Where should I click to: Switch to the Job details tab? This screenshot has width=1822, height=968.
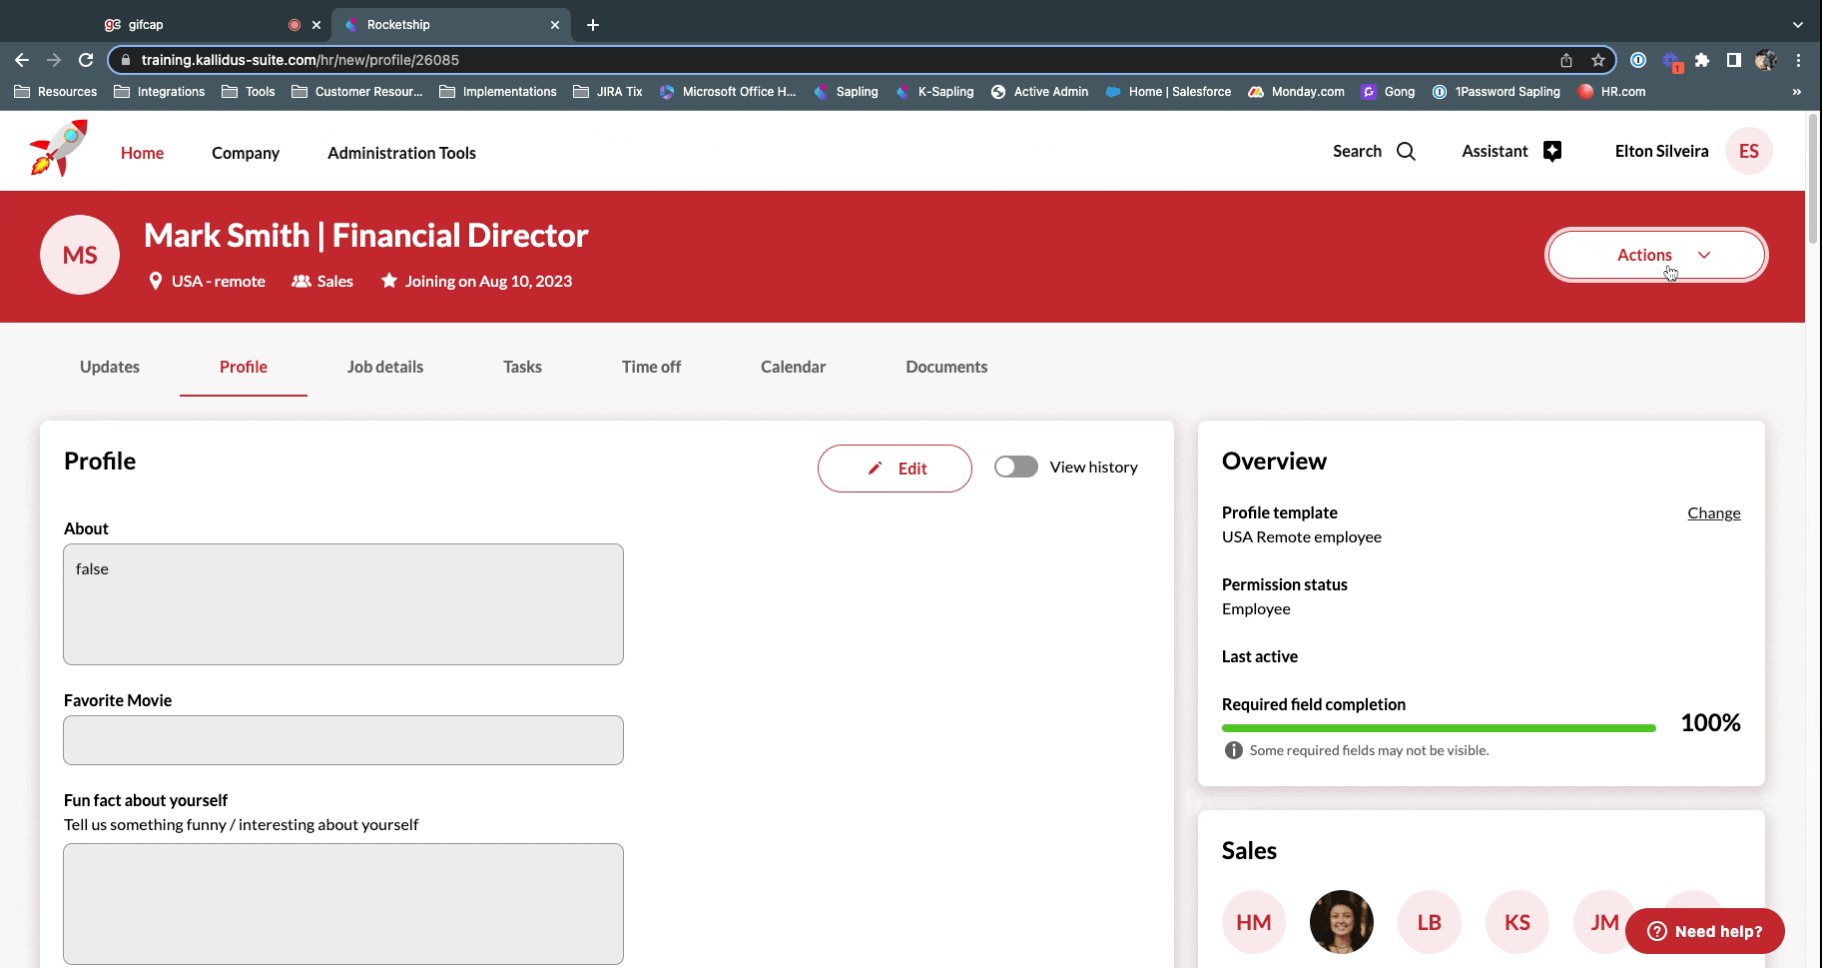pyautogui.click(x=385, y=367)
